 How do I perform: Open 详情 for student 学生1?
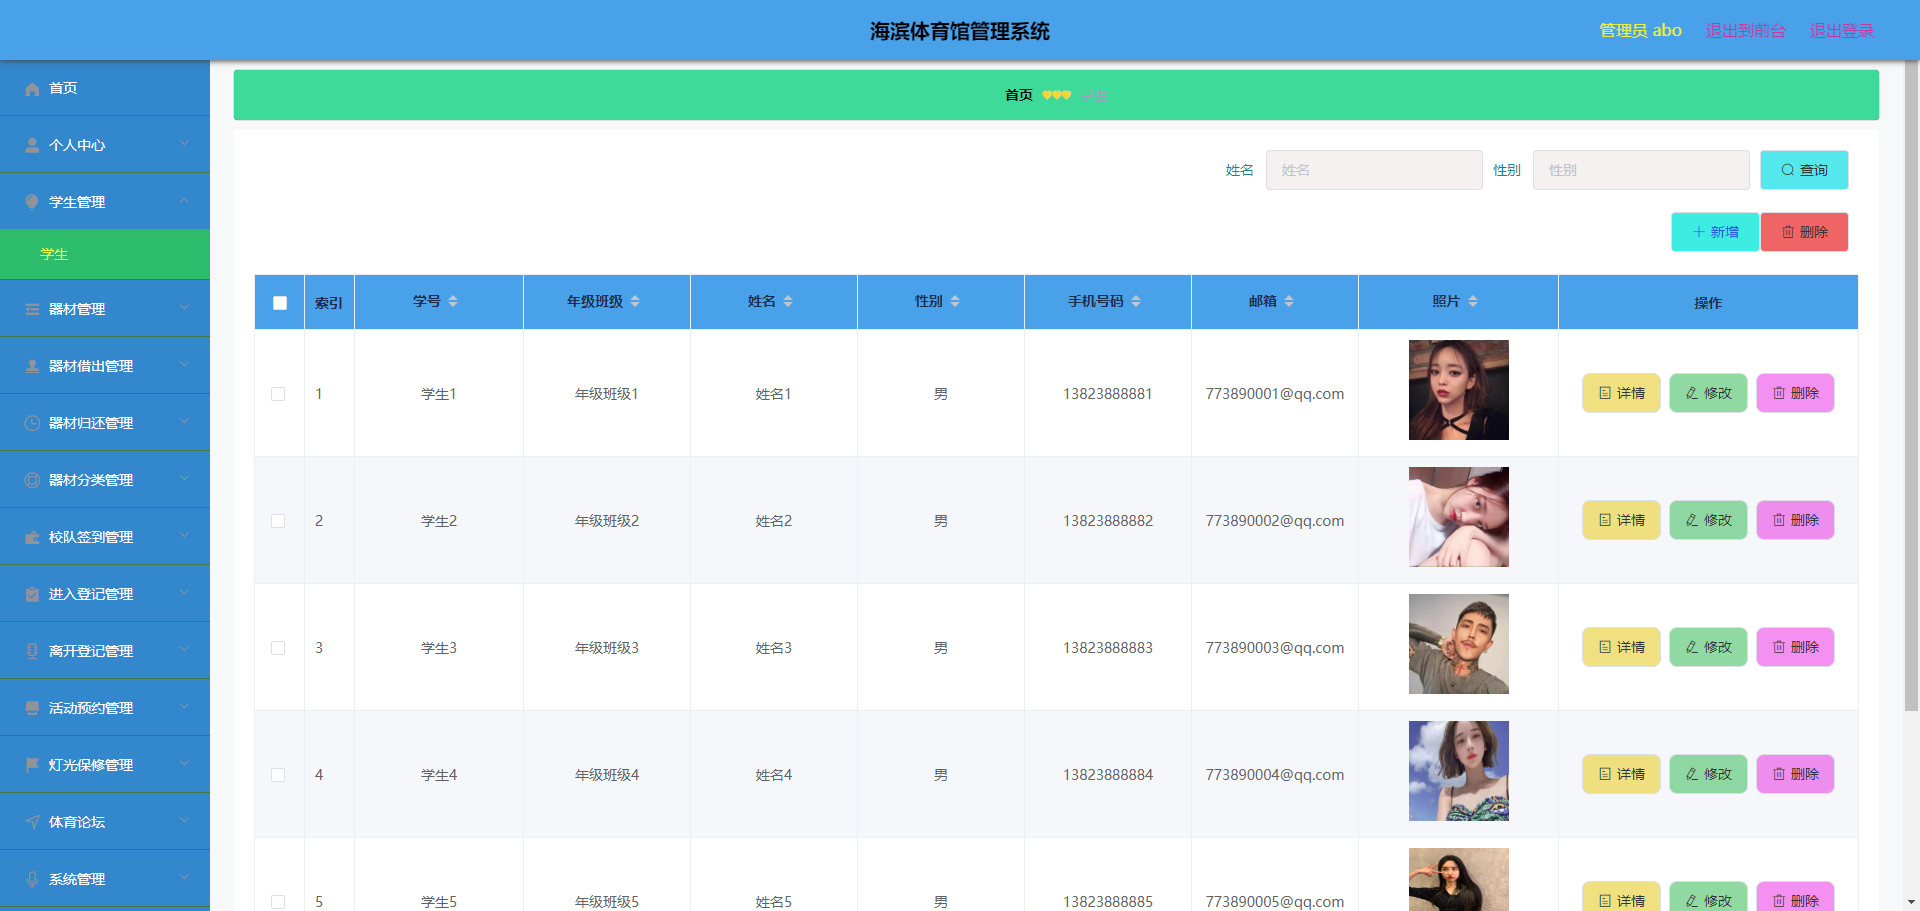[x=1621, y=393]
